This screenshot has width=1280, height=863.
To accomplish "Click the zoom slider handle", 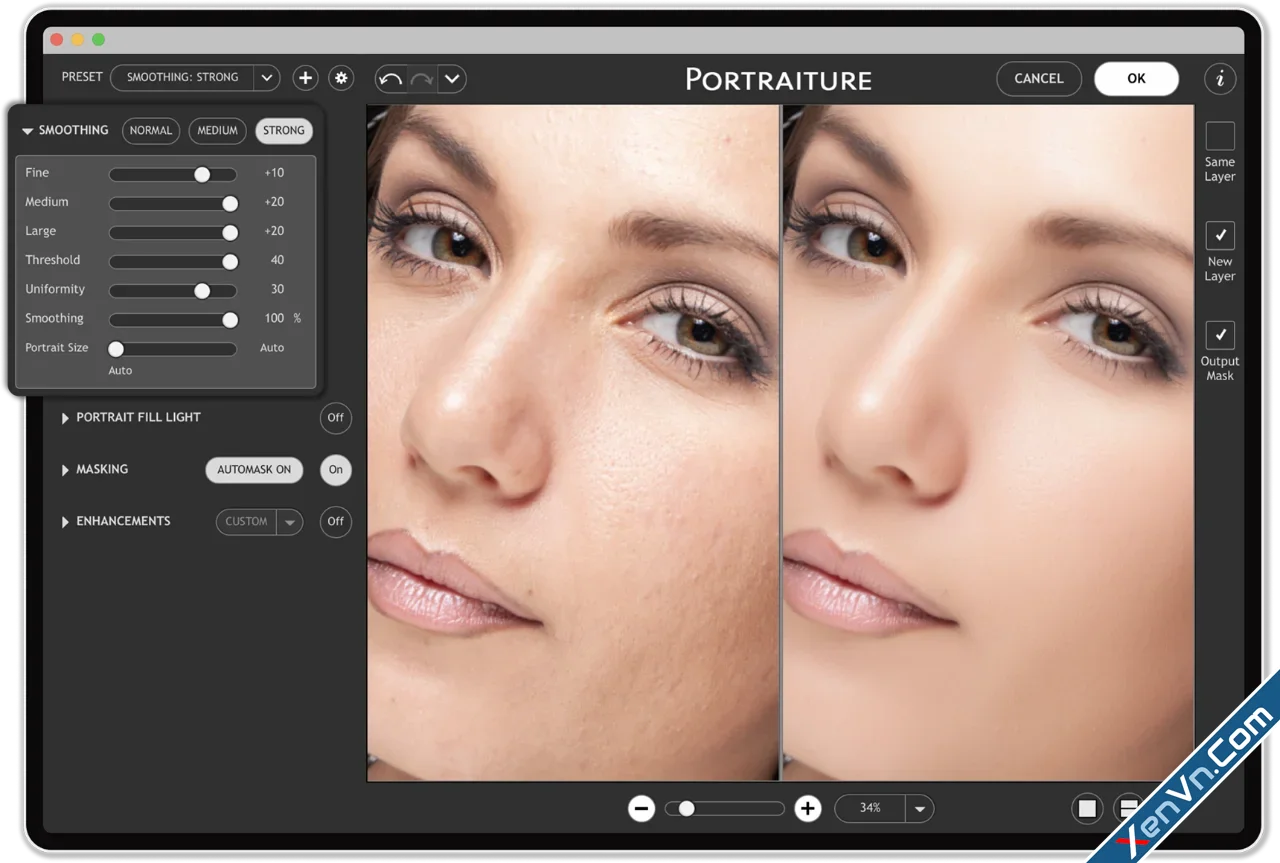I will (686, 808).
